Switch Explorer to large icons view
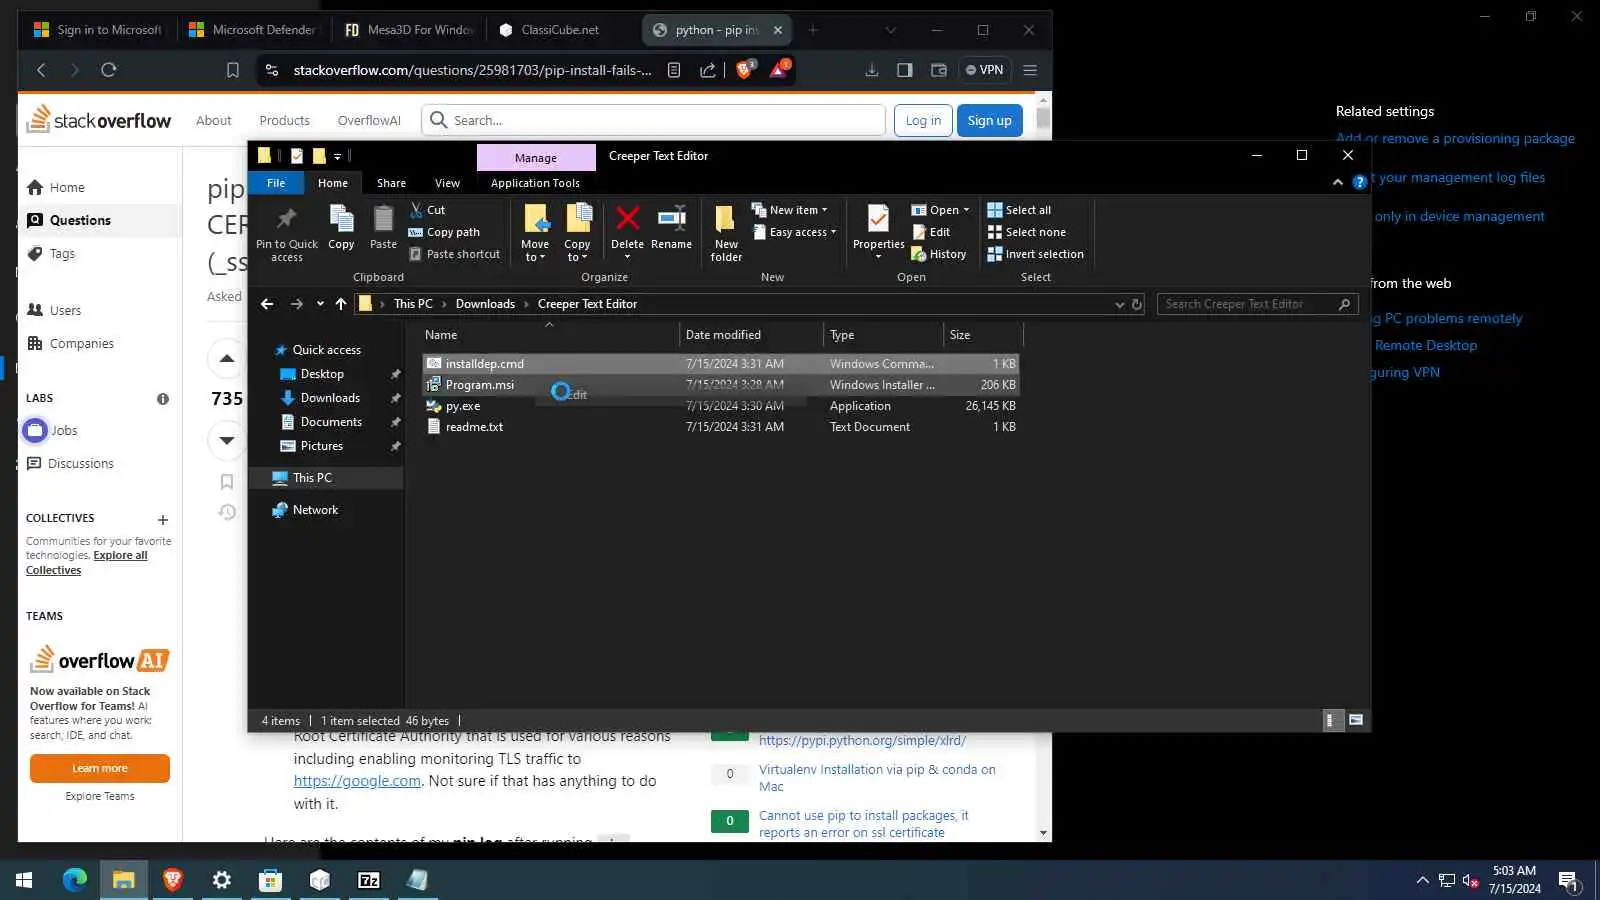This screenshot has width=1600, height=900. 1356,720
